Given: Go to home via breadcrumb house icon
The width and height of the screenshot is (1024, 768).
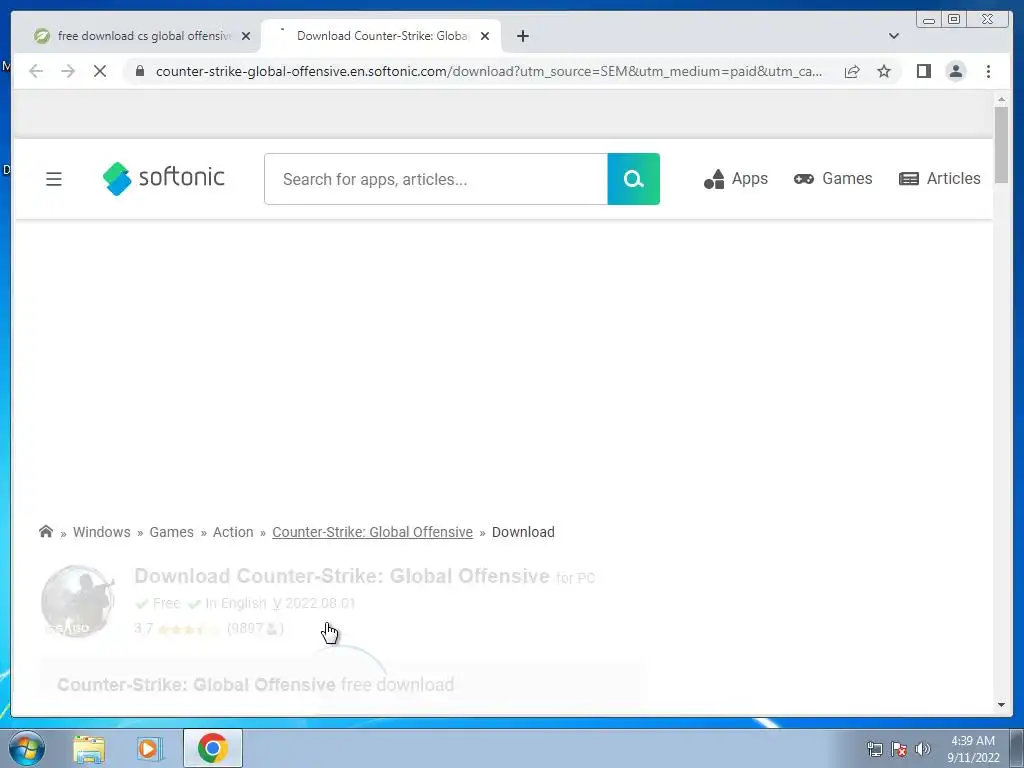Looking at the screenshot, I should [46, 532].
